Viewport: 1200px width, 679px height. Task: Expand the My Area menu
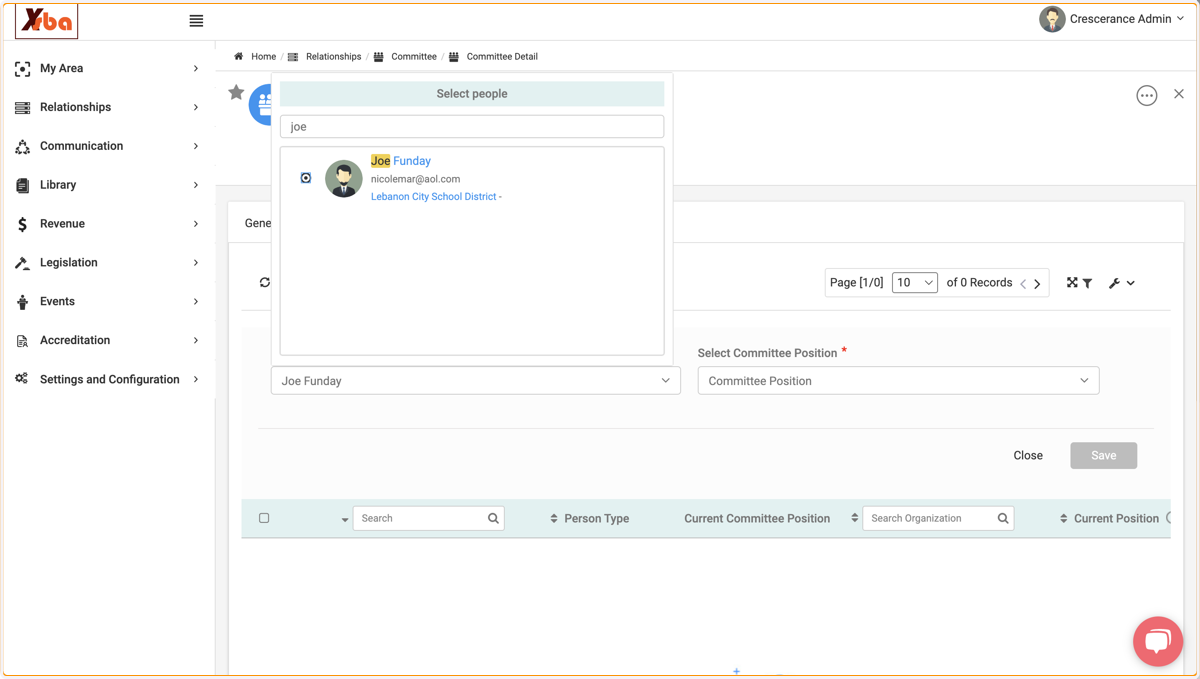196,68
